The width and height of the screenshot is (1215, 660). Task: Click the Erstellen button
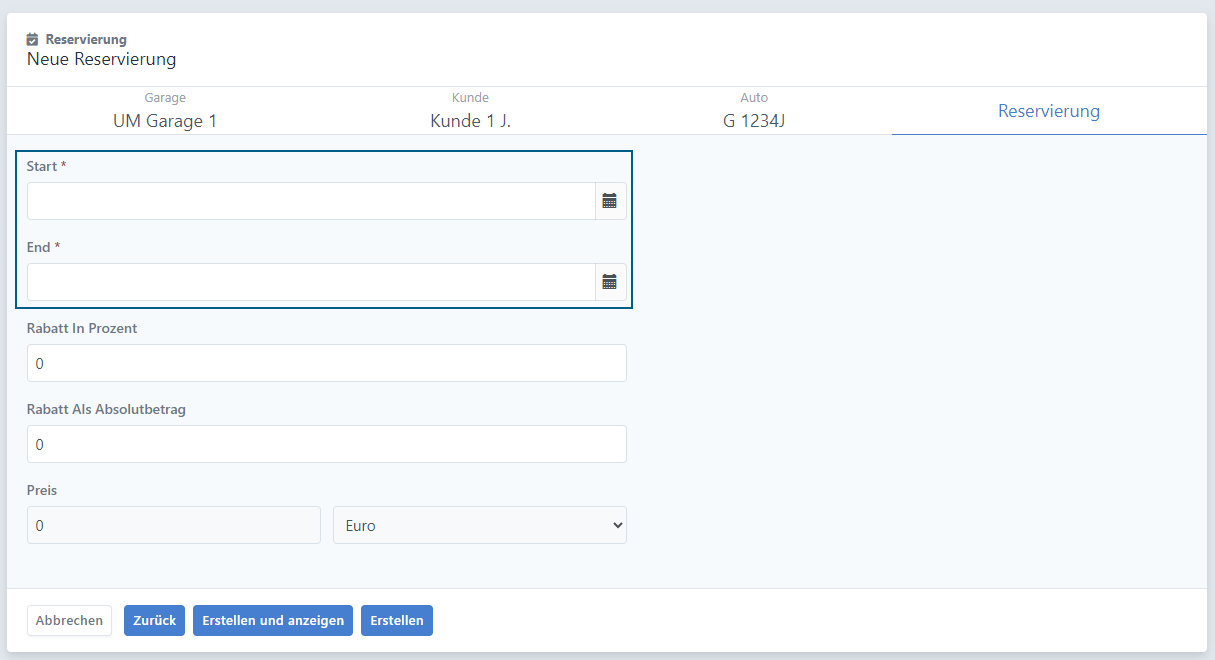coord(397,620)
